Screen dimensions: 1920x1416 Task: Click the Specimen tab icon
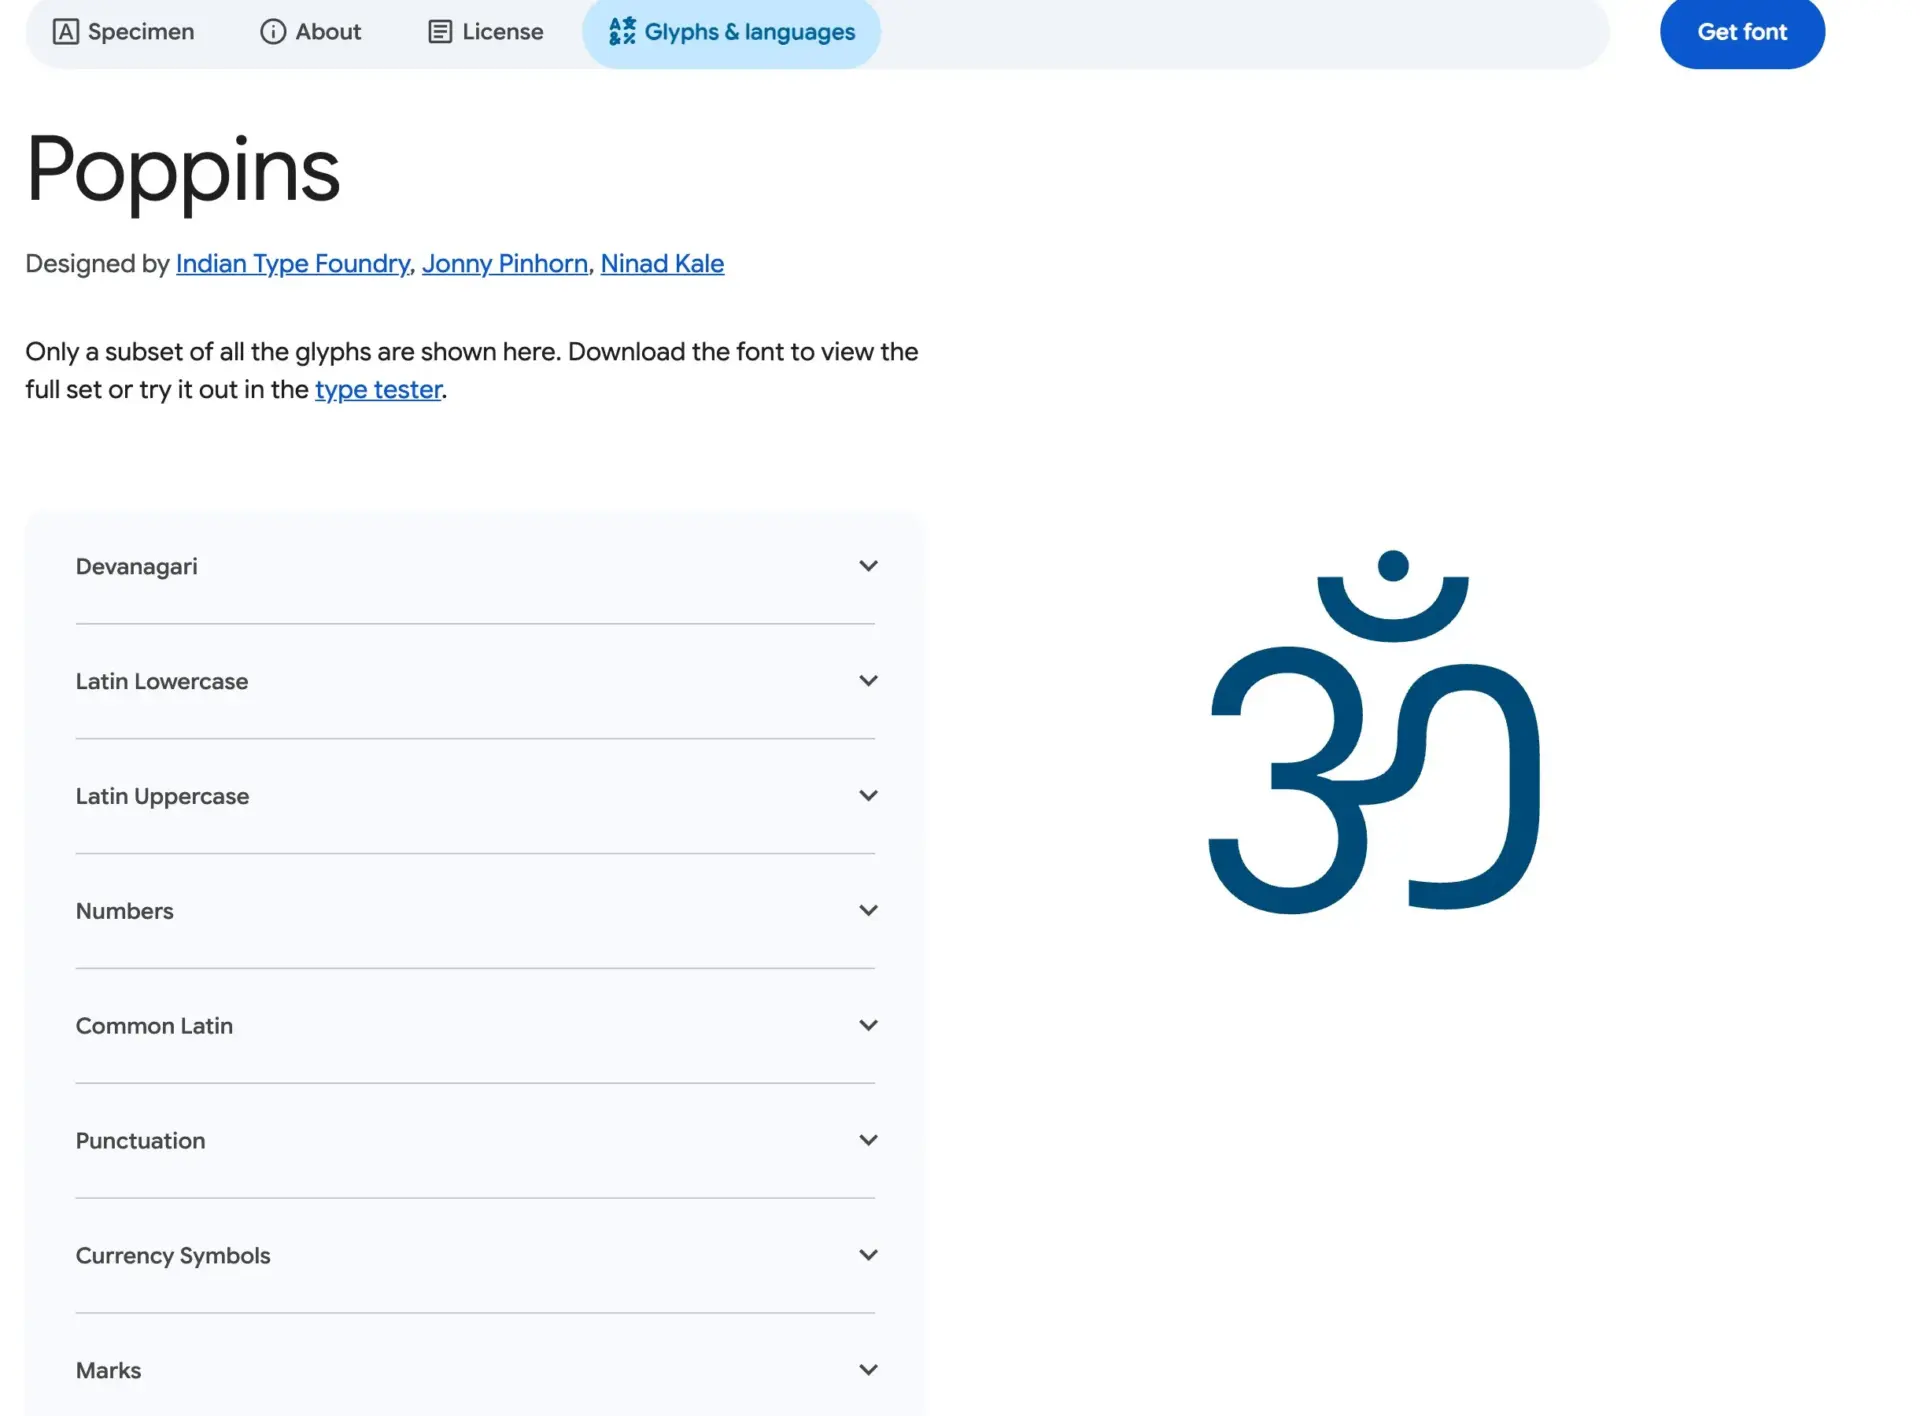(65, 32)
